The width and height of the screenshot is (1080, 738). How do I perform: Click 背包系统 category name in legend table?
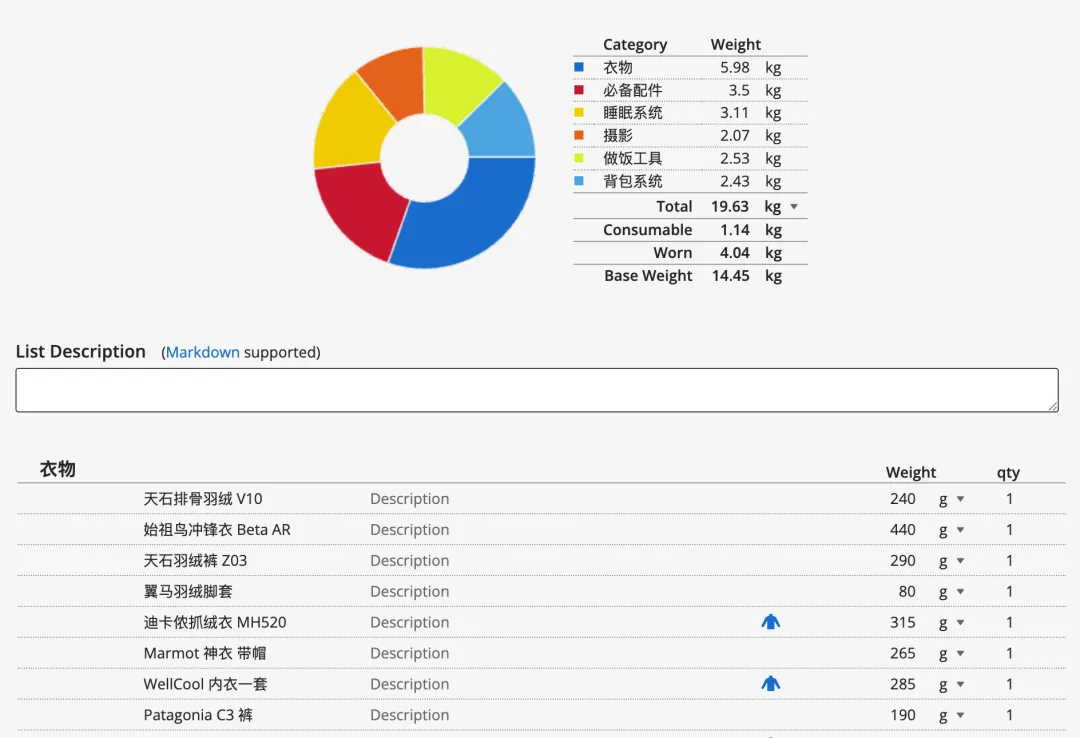632,181
